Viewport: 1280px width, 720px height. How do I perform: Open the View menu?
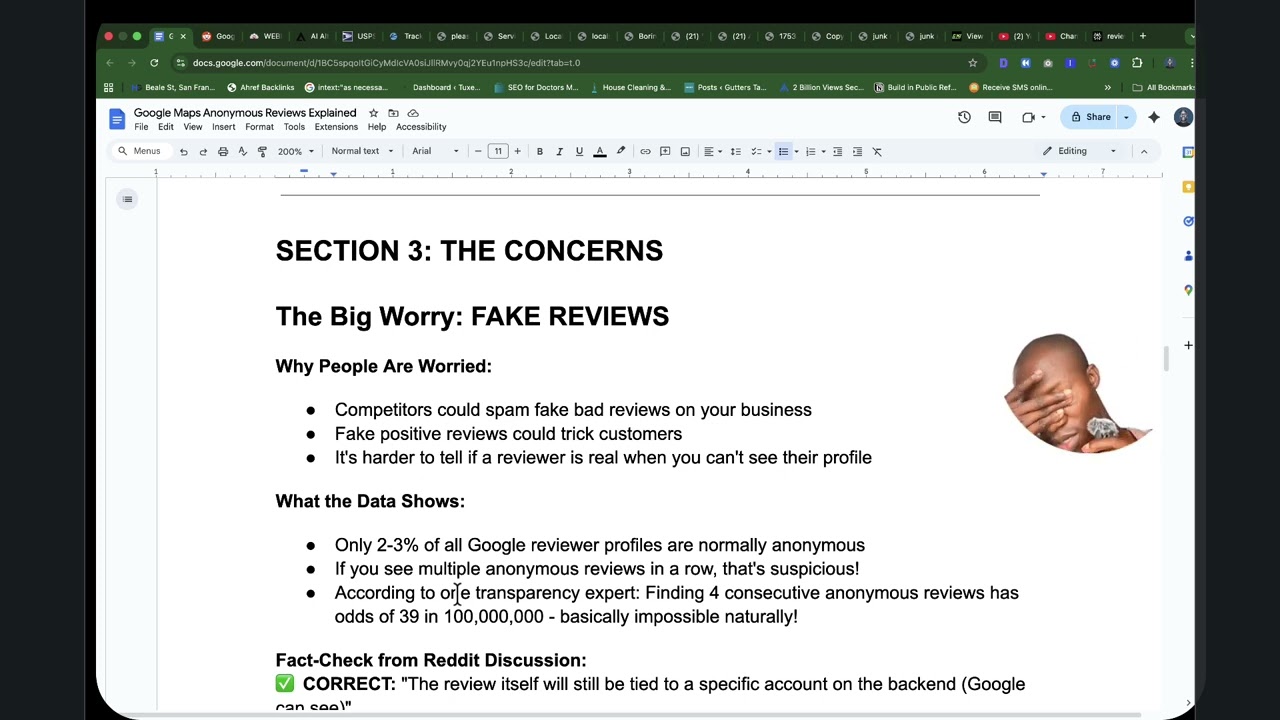[x=193, y=127]
